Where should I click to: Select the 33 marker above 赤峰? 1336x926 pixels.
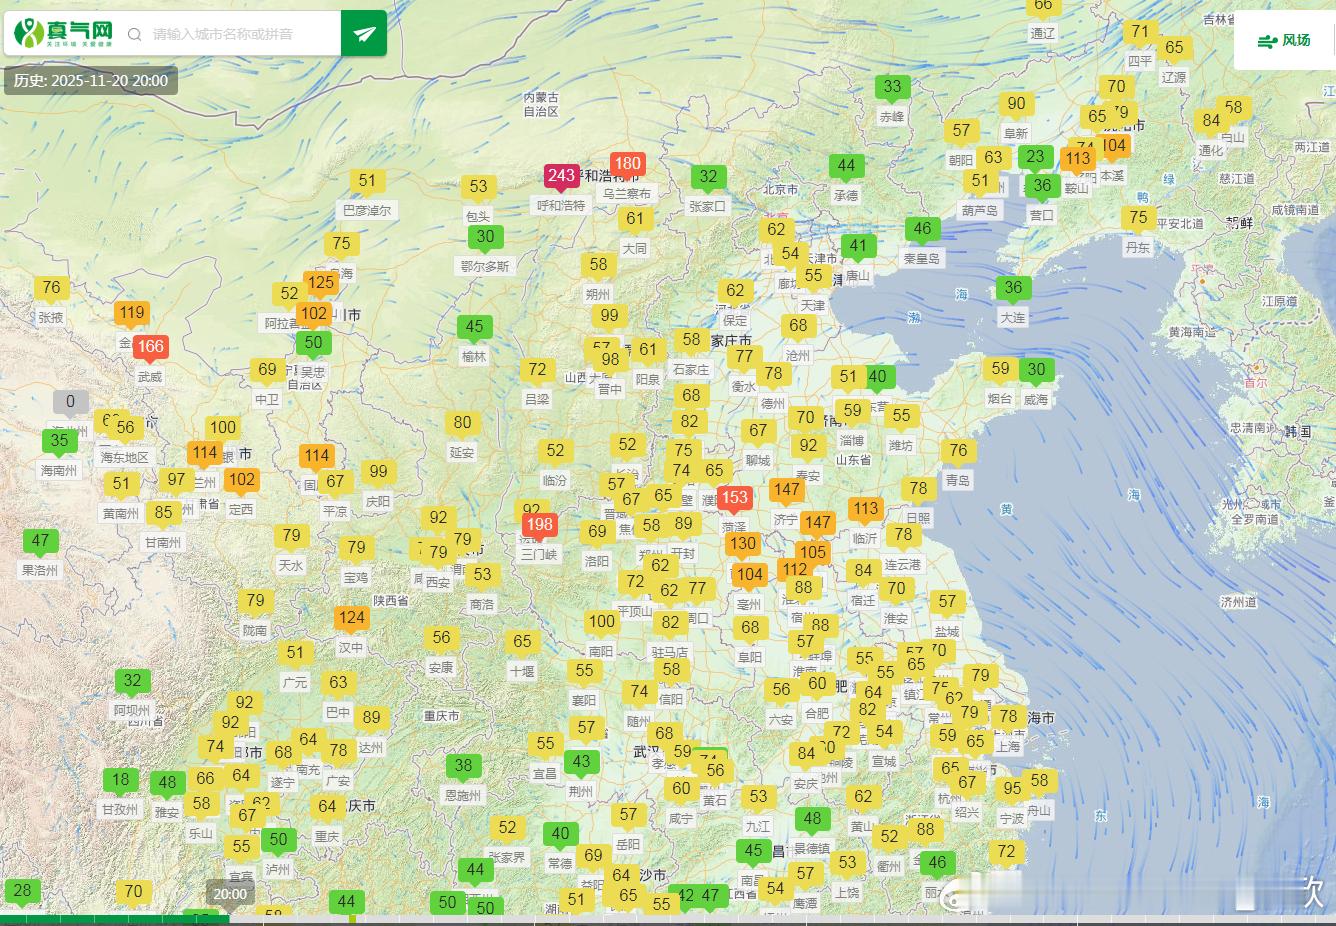coord(892,87)
